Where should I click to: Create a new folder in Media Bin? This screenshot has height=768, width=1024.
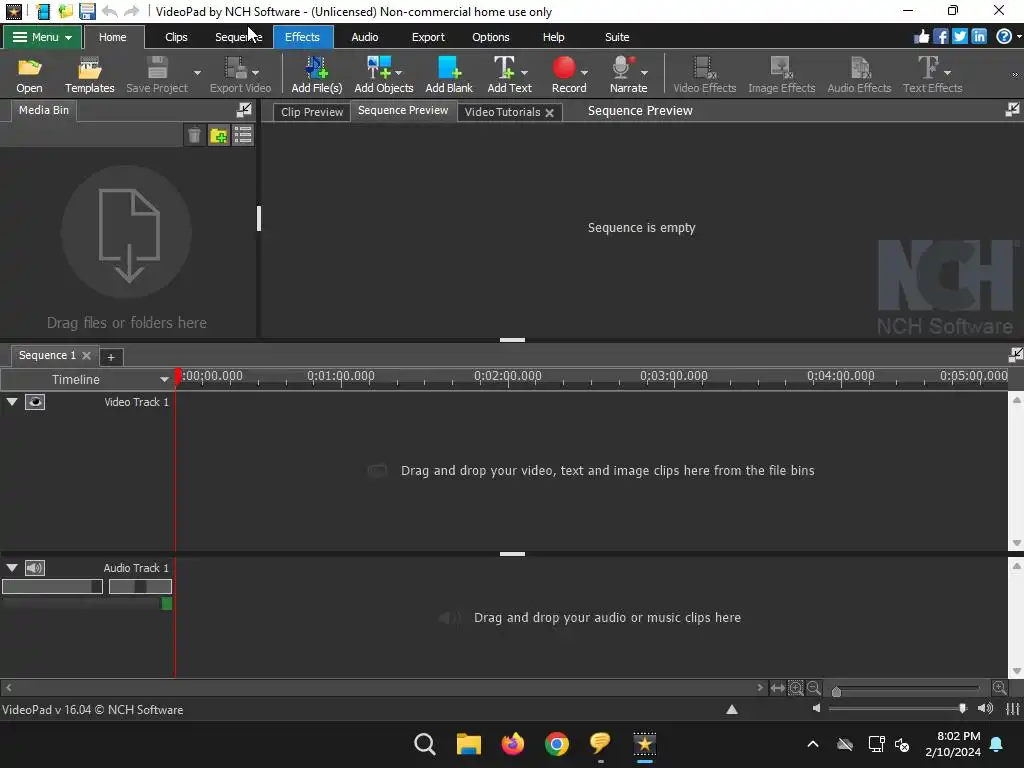pos(219,135)
